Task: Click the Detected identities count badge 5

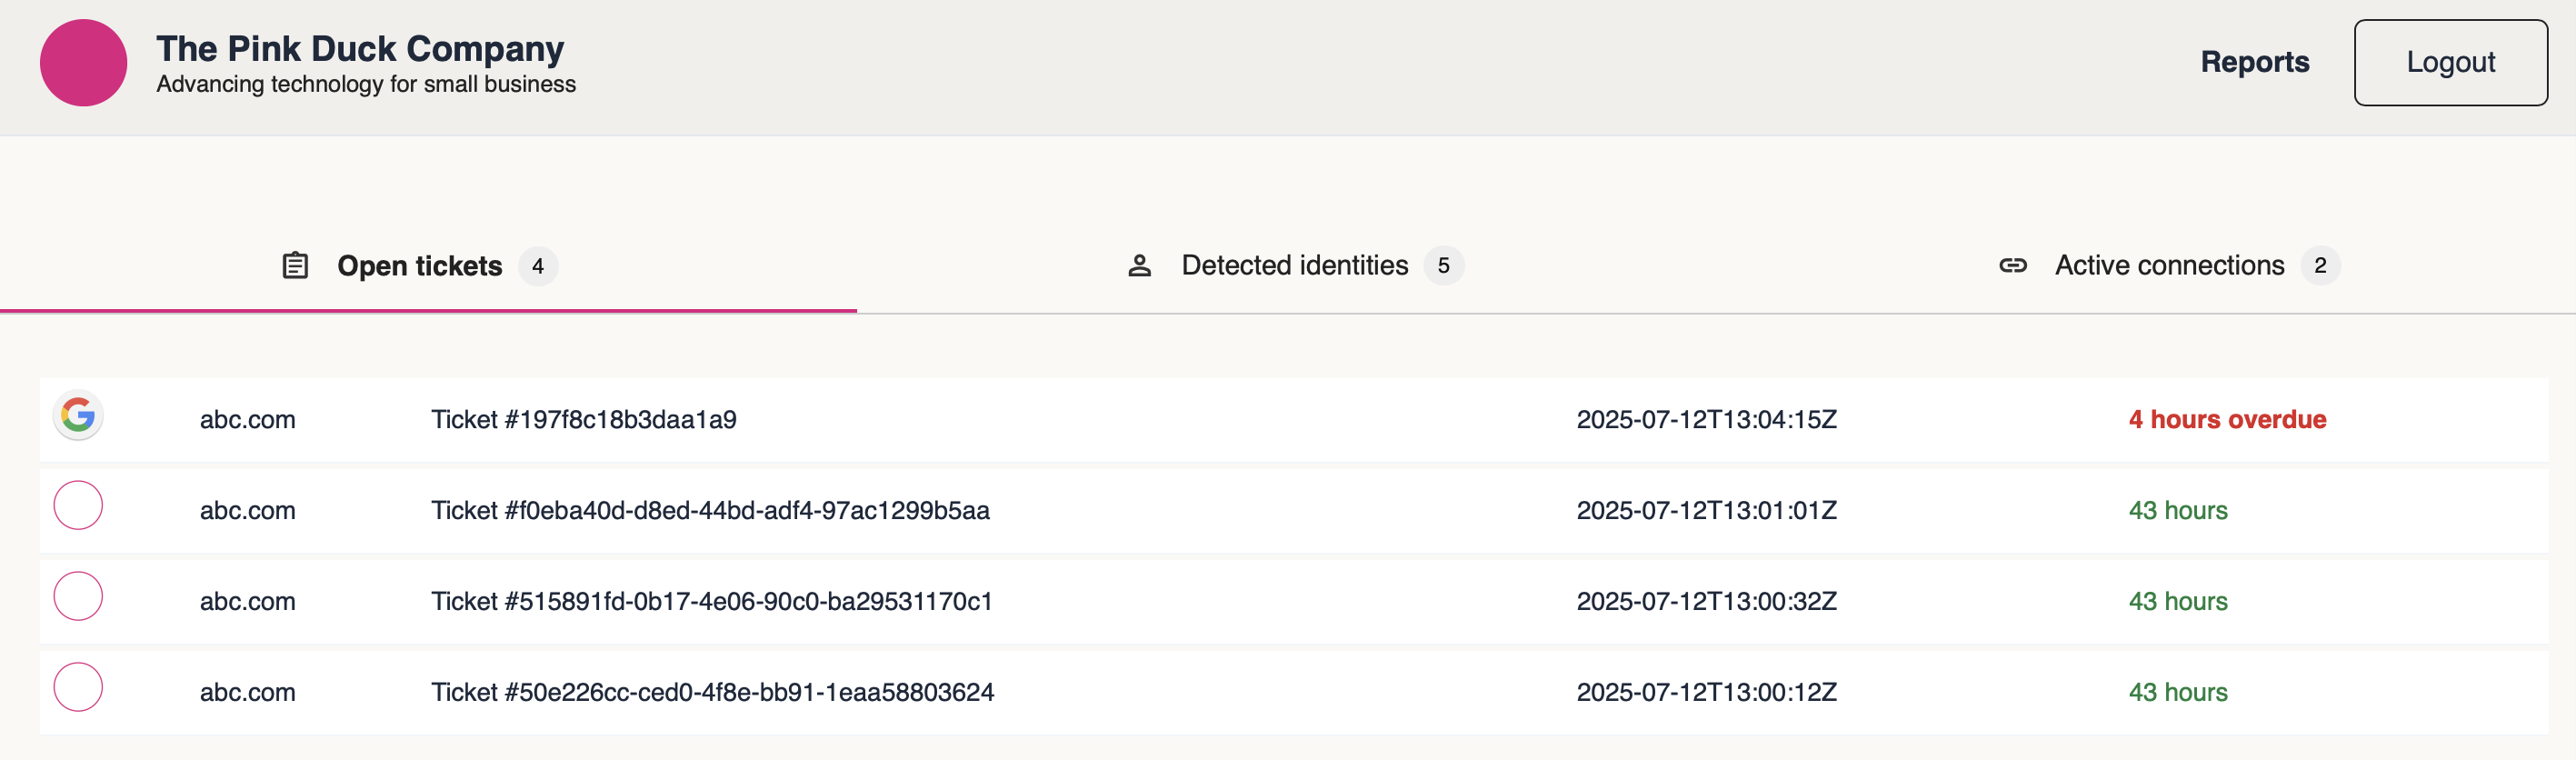Action: [1443, 266]
